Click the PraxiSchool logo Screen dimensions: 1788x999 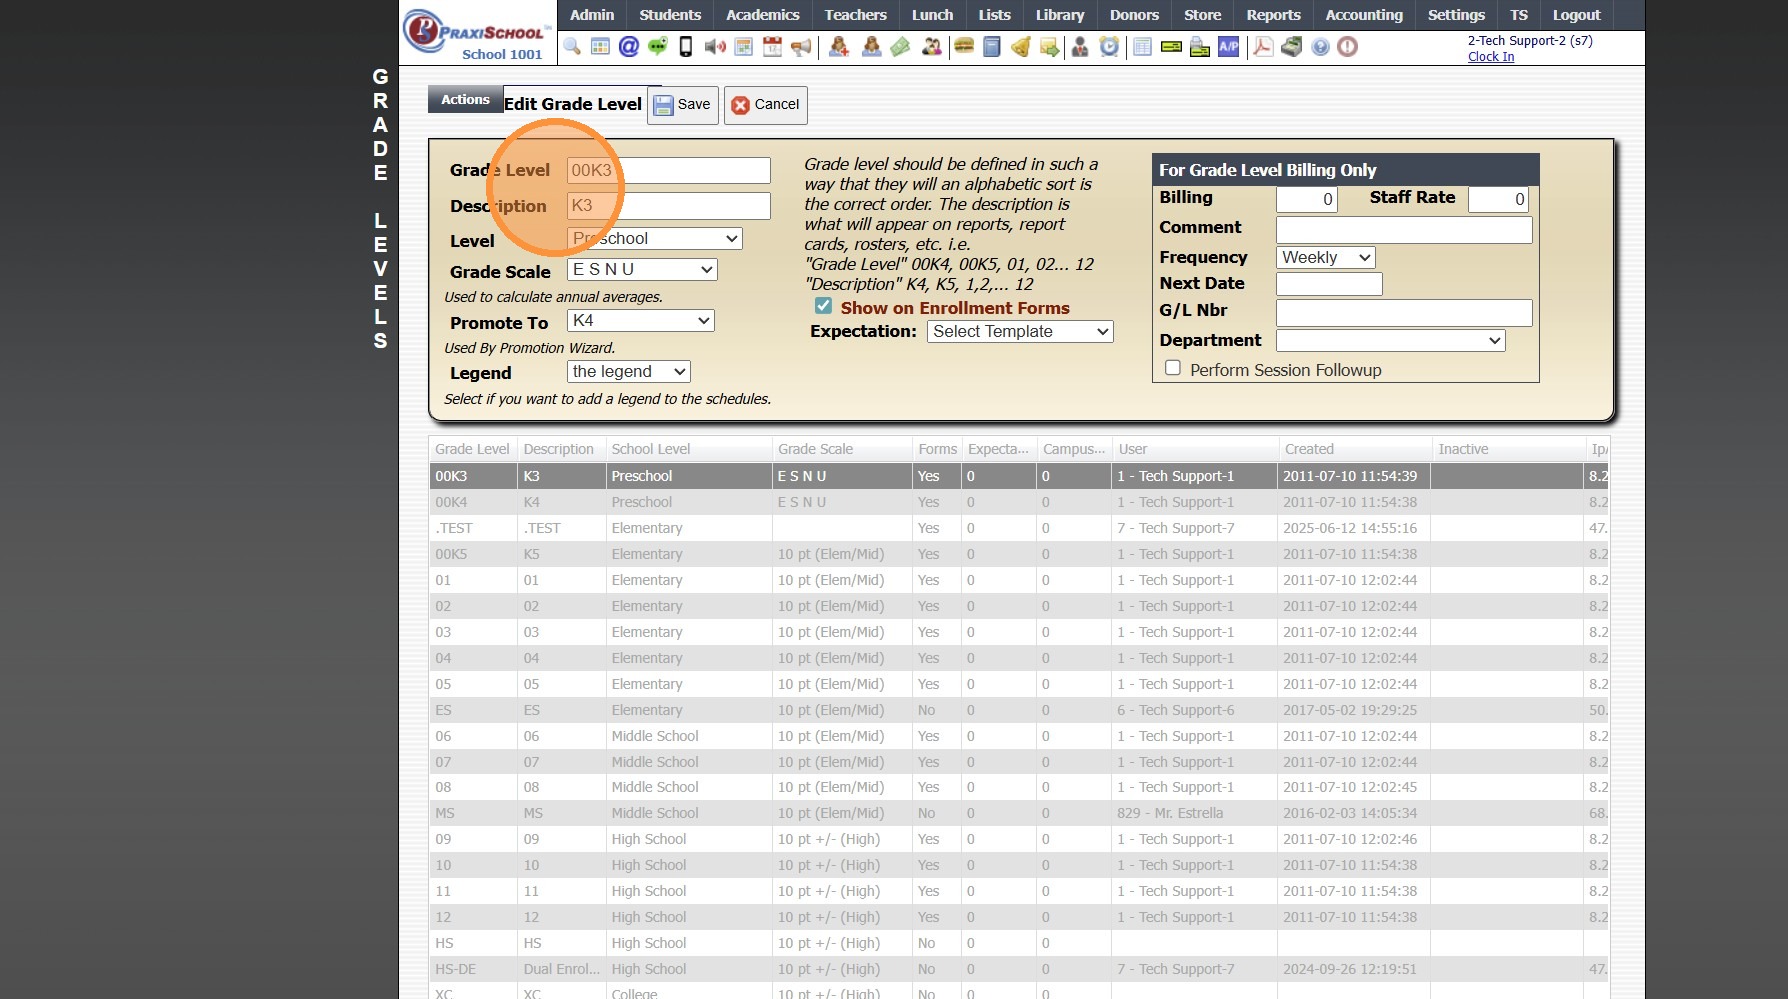476,34
